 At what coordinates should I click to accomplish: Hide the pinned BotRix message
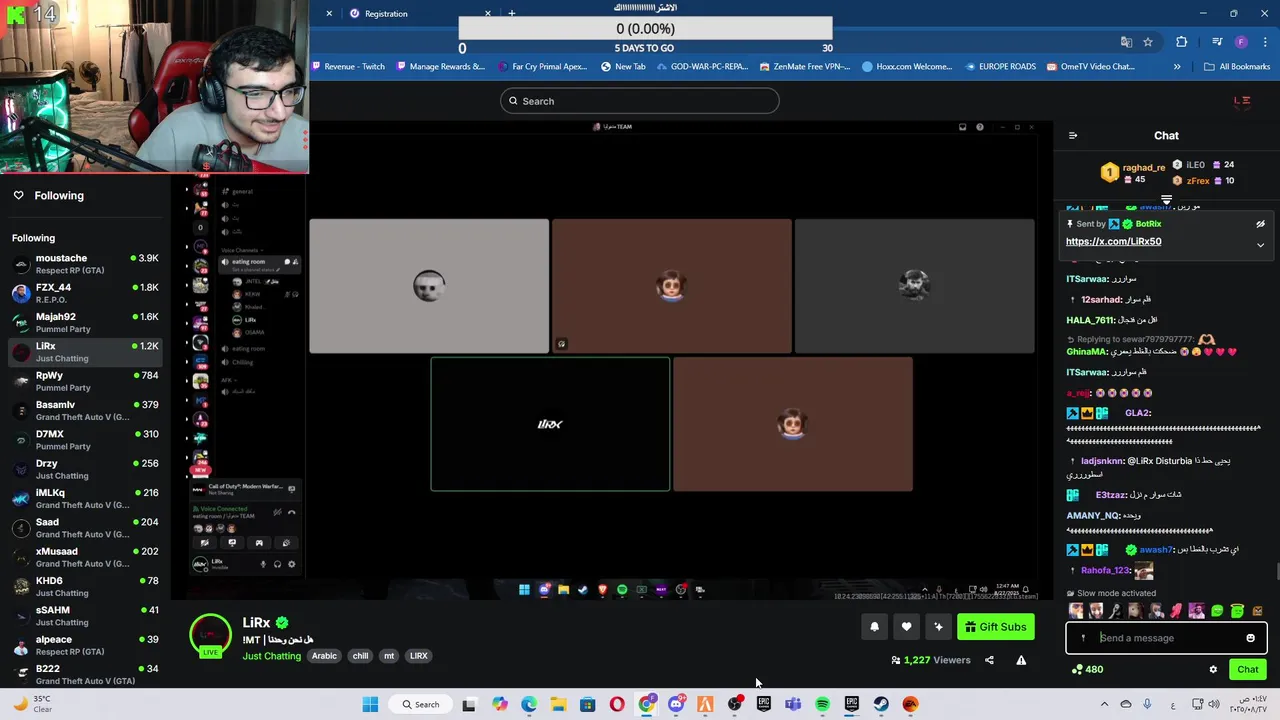(x=1260, y=224)
